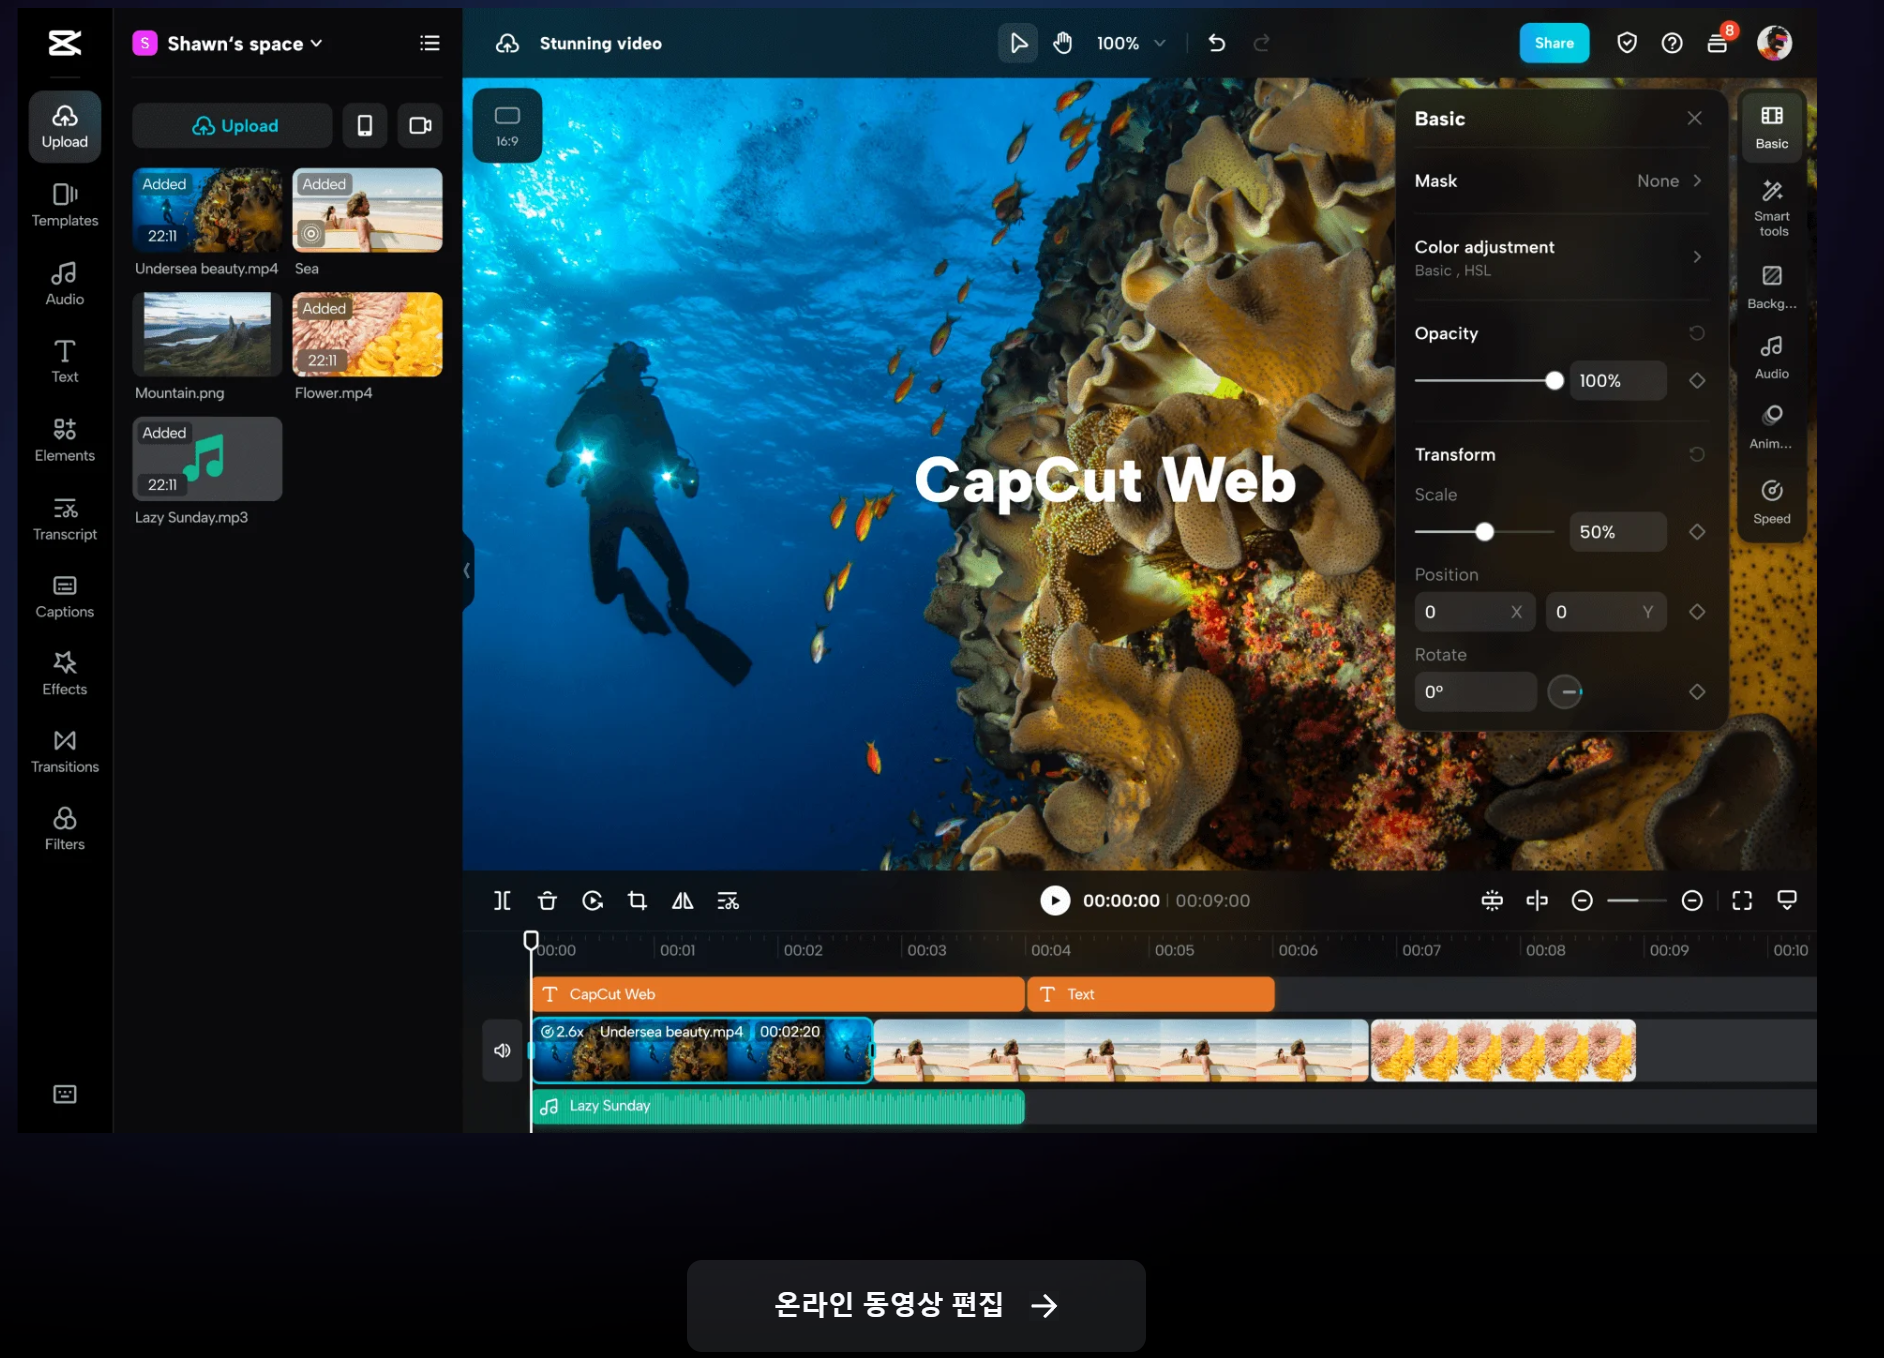
Task: Open notifications stack icon with badge
Action: 1718,43
